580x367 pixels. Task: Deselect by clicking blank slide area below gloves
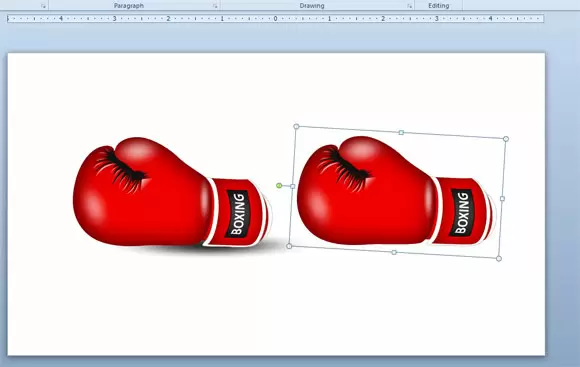[276, 307]
